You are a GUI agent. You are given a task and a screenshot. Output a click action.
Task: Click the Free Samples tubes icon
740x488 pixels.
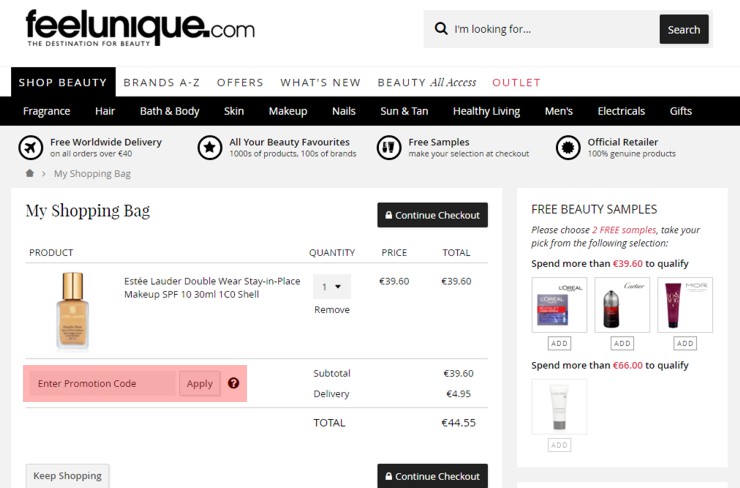(x=389, y=148)
